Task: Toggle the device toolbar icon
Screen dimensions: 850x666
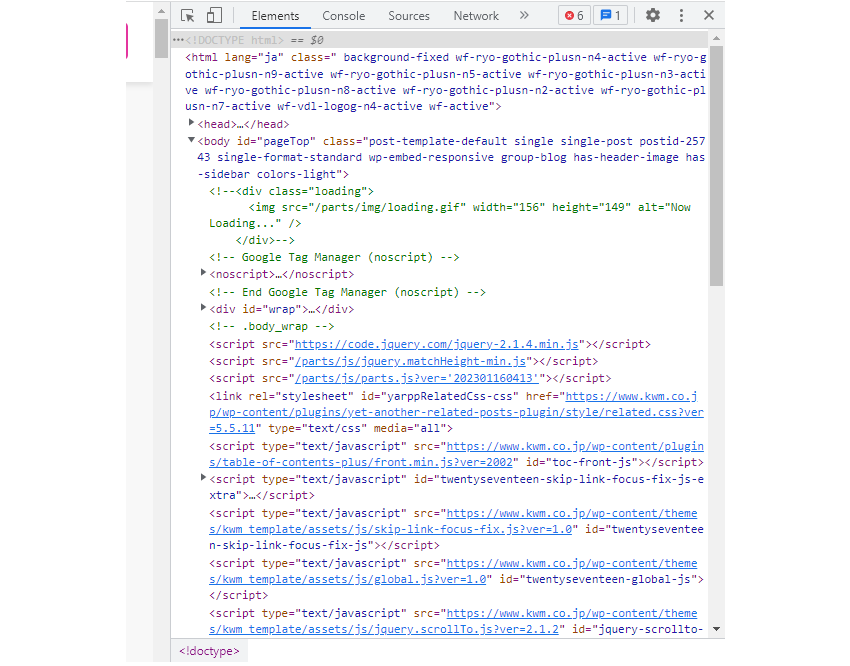Action: pyautogui.click(x=214, y=15)
